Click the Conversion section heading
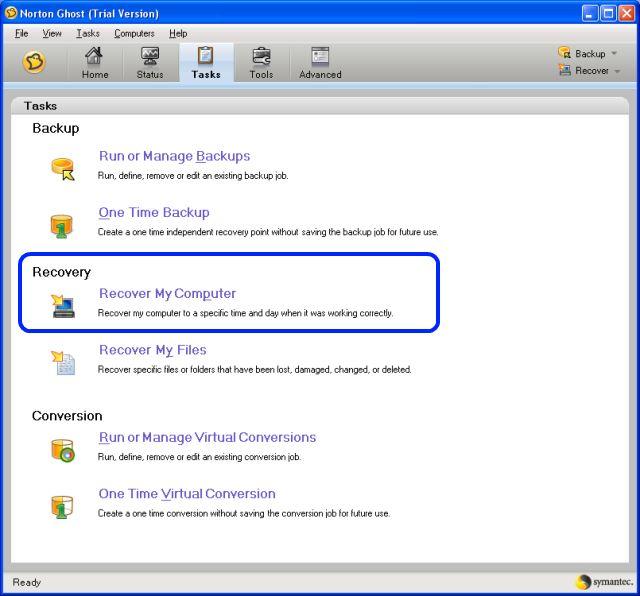The image size is (640, 596). click(x=67, y=416)
